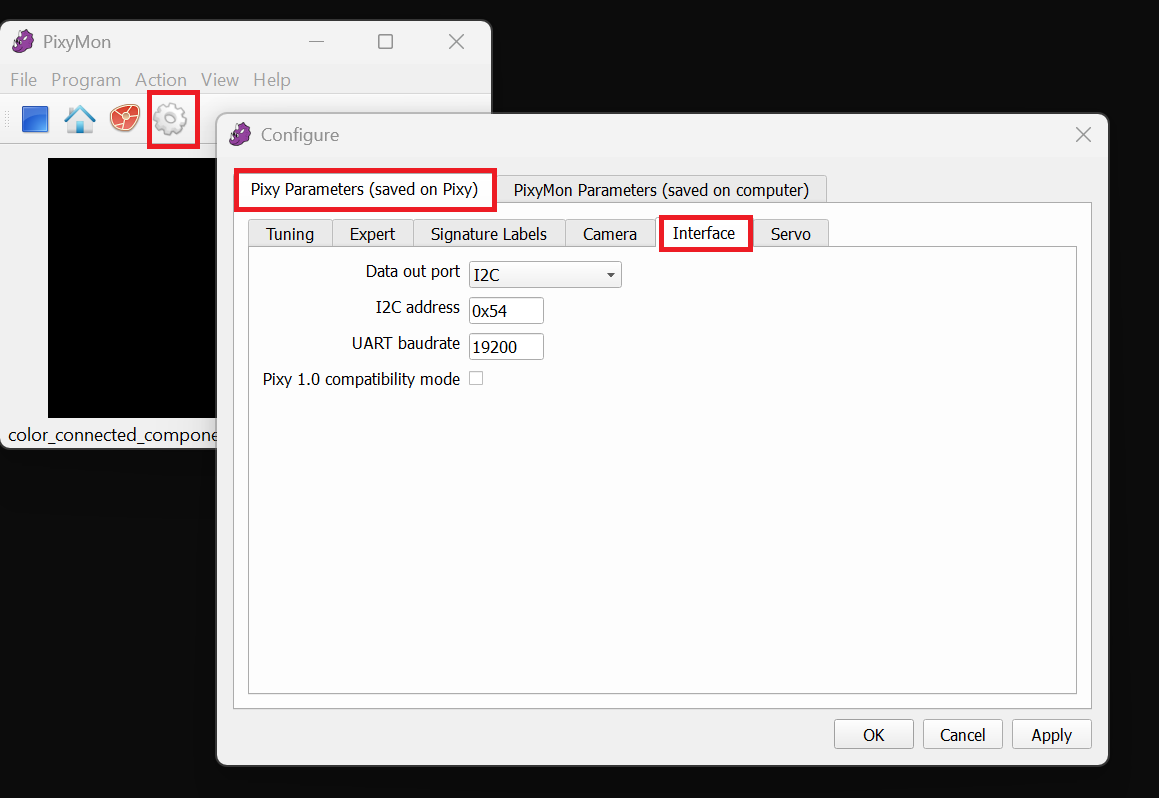This screenshot has height=798, width=1159.
Task: Click the I2C address input field
Action: [x=506, y=311]
